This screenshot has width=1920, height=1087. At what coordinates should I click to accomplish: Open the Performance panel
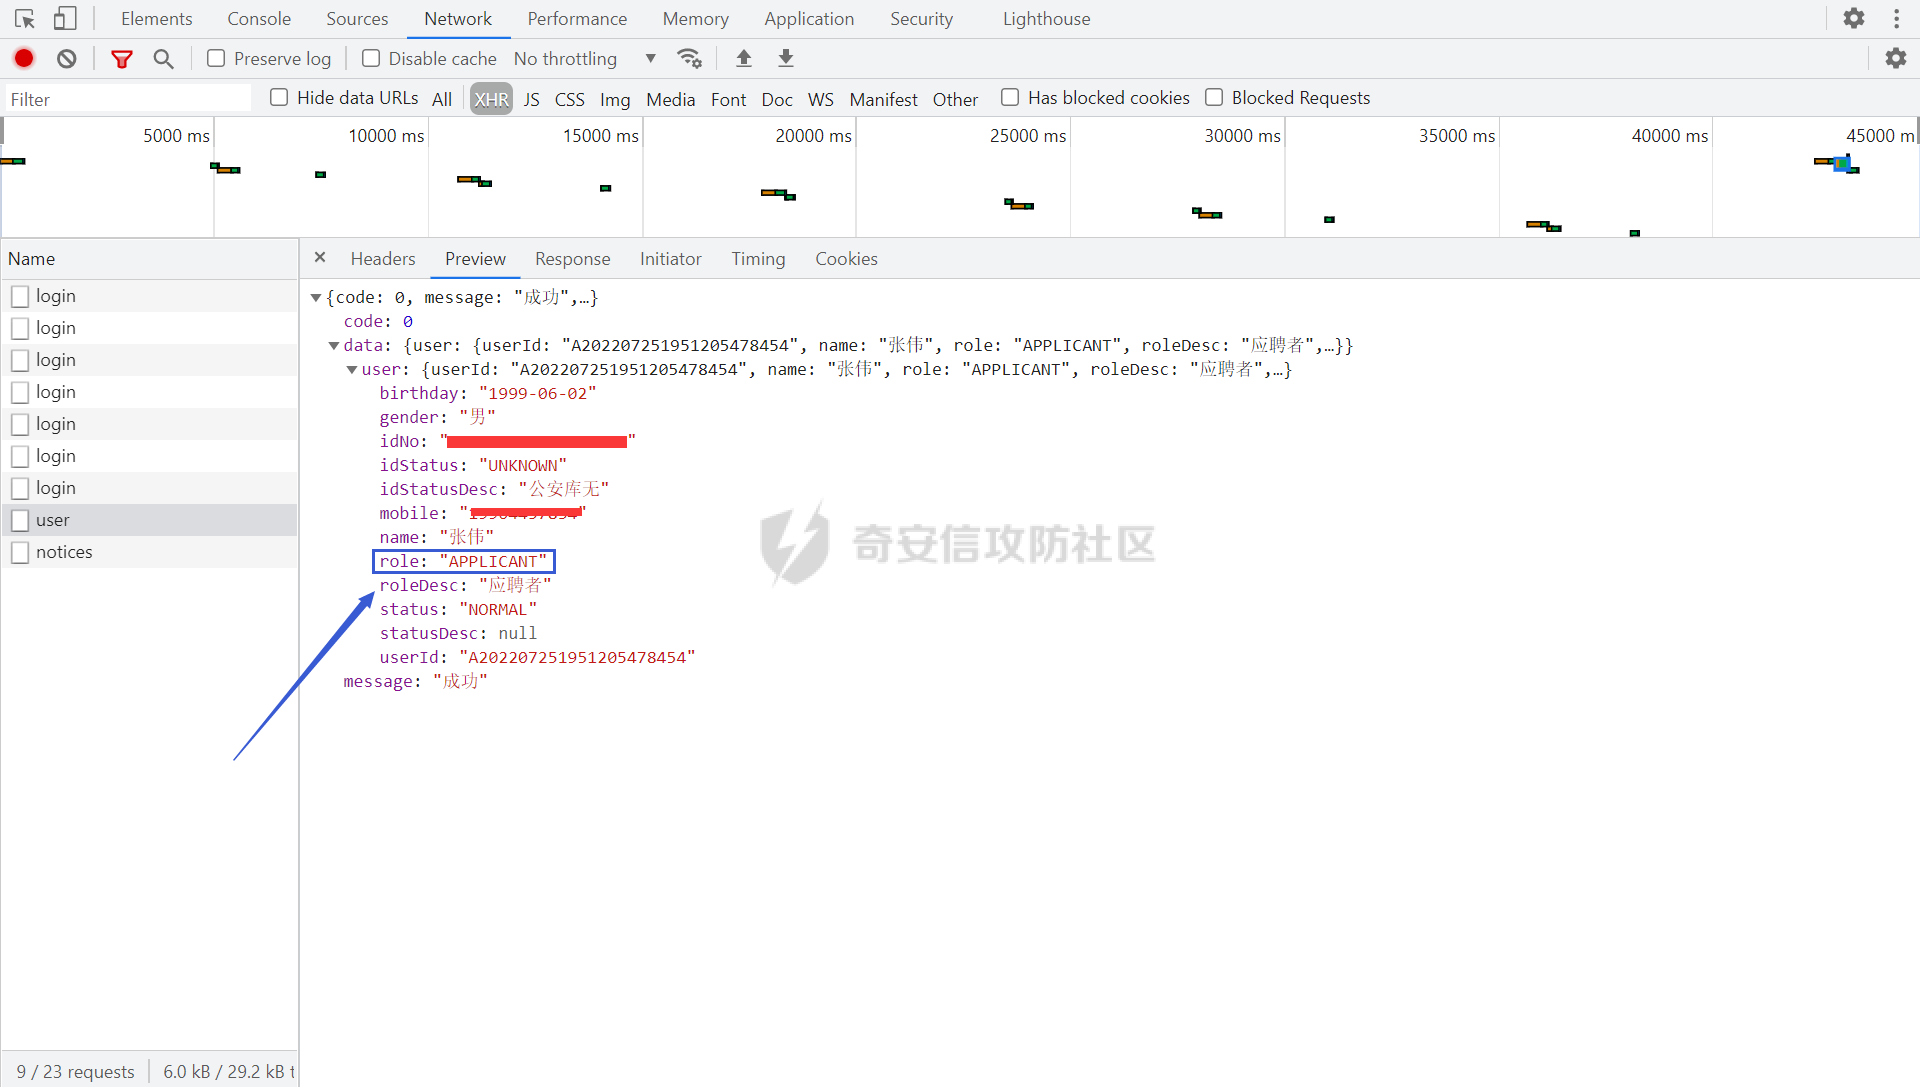(x=577, y=19)
